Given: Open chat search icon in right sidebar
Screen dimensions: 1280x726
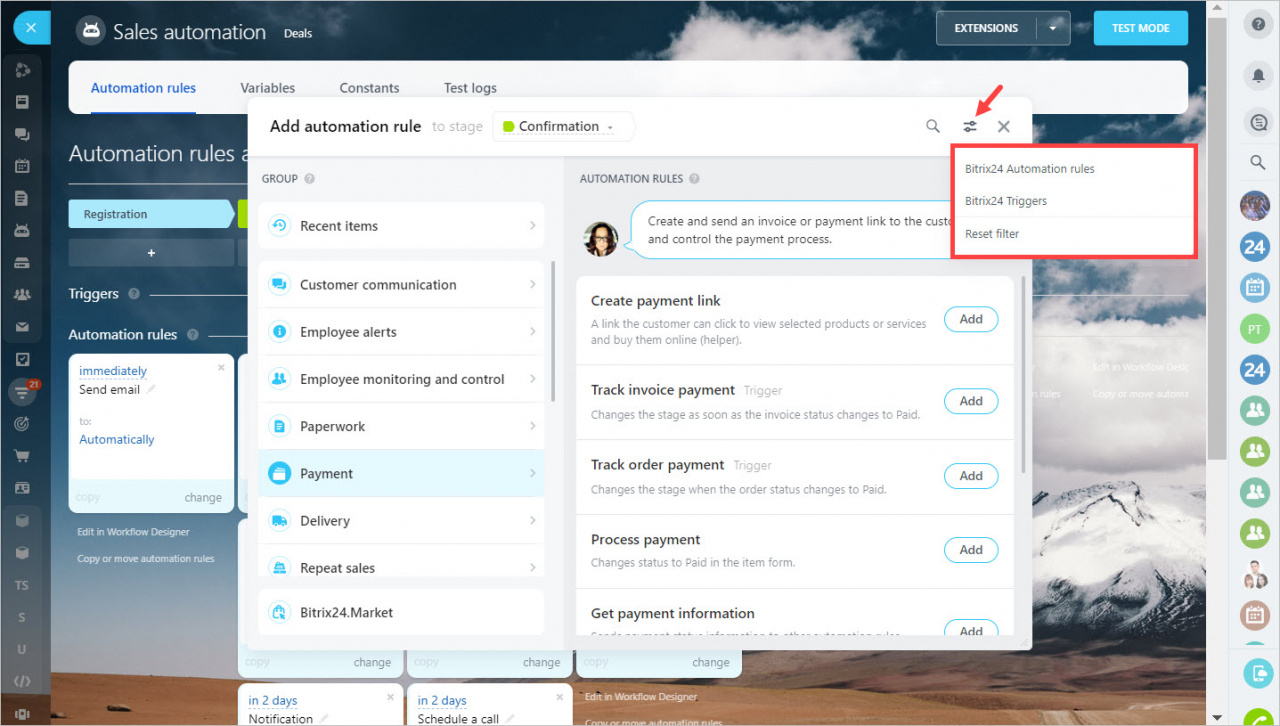Looking at the screenshot, I should click(1258, 123).
